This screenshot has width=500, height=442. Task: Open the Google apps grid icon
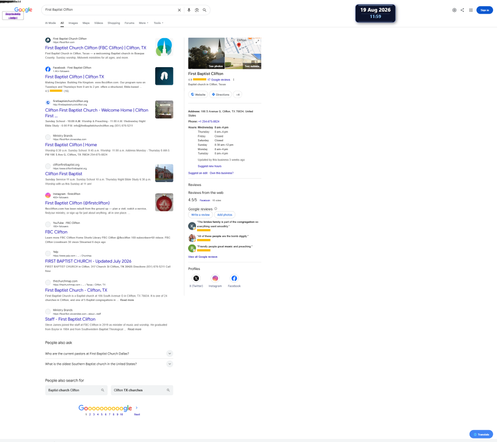pos(471,10)
